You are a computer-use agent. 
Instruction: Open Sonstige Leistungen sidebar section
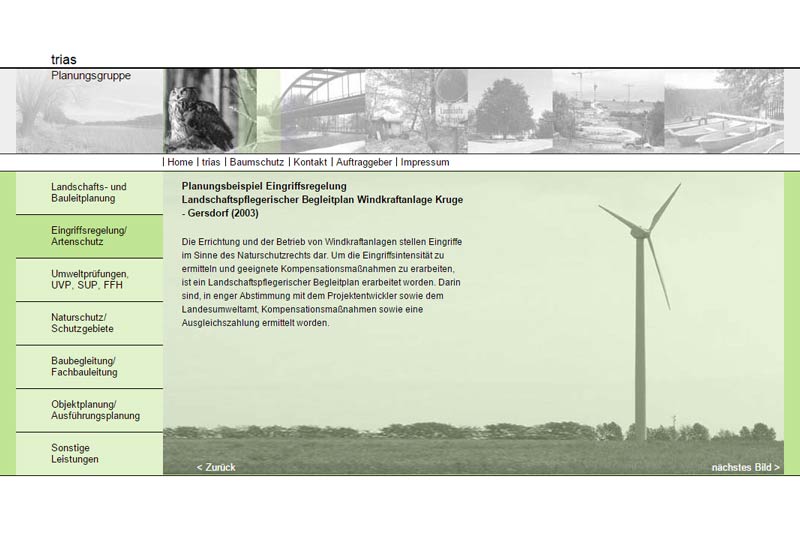click(89, 453)
